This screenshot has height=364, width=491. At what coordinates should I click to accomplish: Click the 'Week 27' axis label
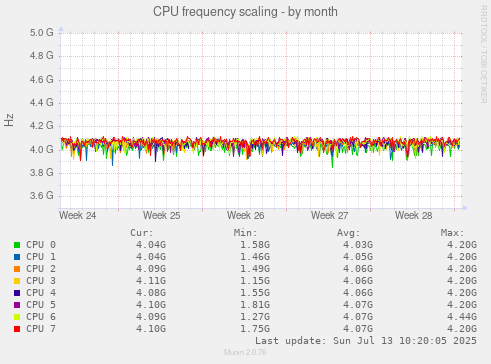(330, 216)
